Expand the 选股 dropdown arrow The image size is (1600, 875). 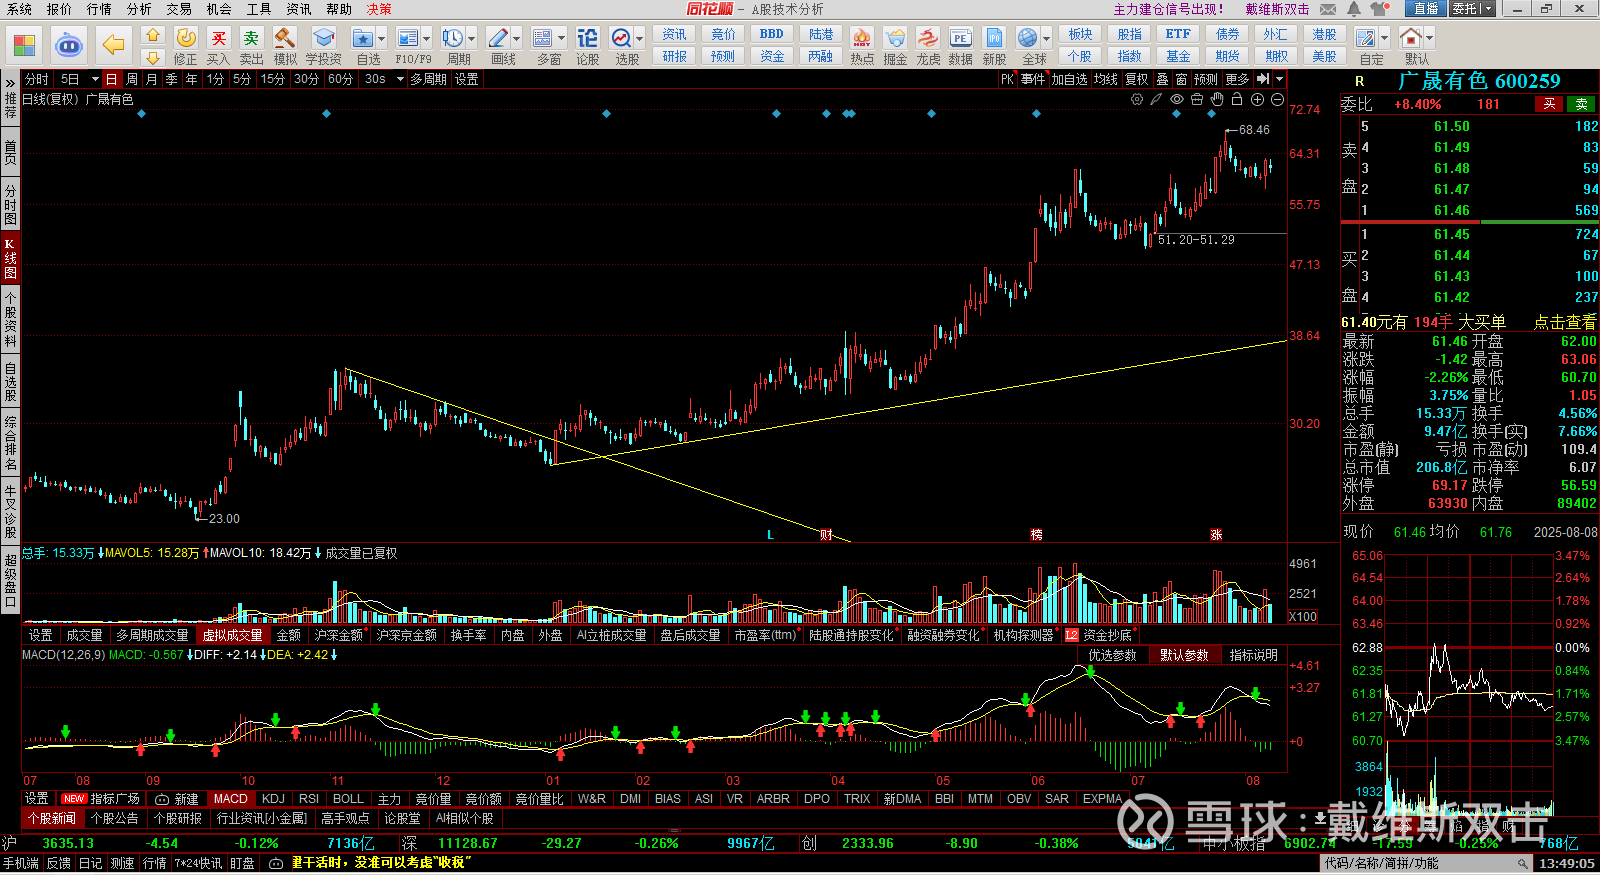pos(640,39)
